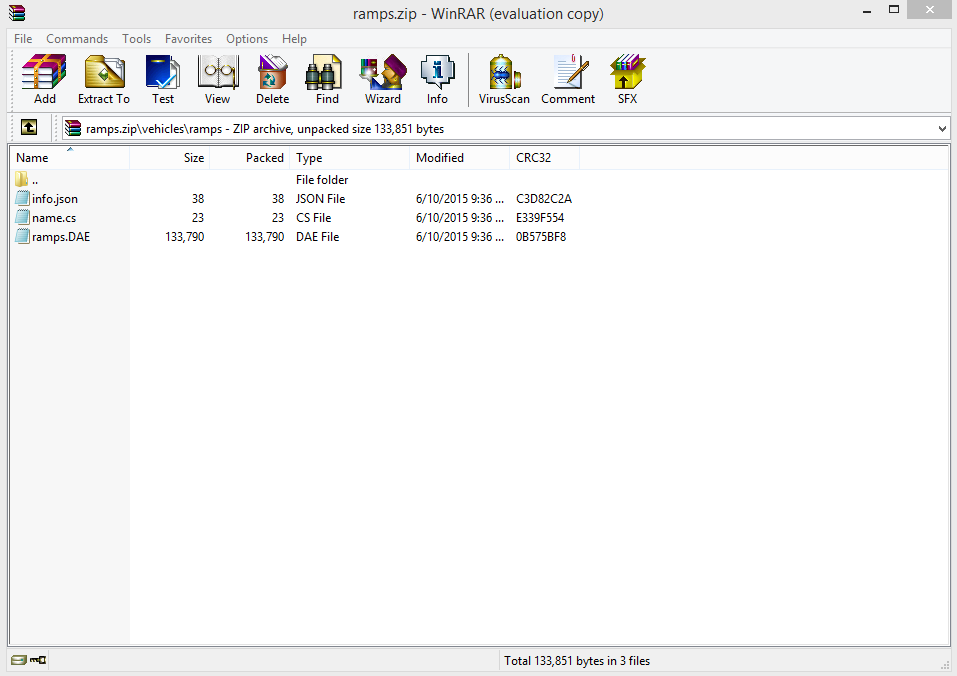Sort by the CRC32 column header
Image resolution: width=957 pixels, height=676 pixels.
pos(544,157)
